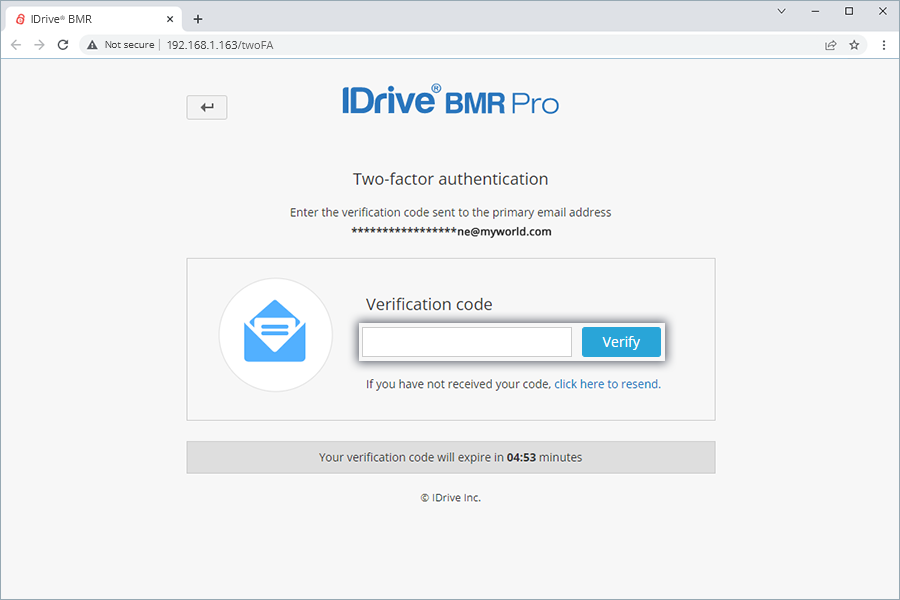Click the Verify button
900x600 pixels.
621,342
